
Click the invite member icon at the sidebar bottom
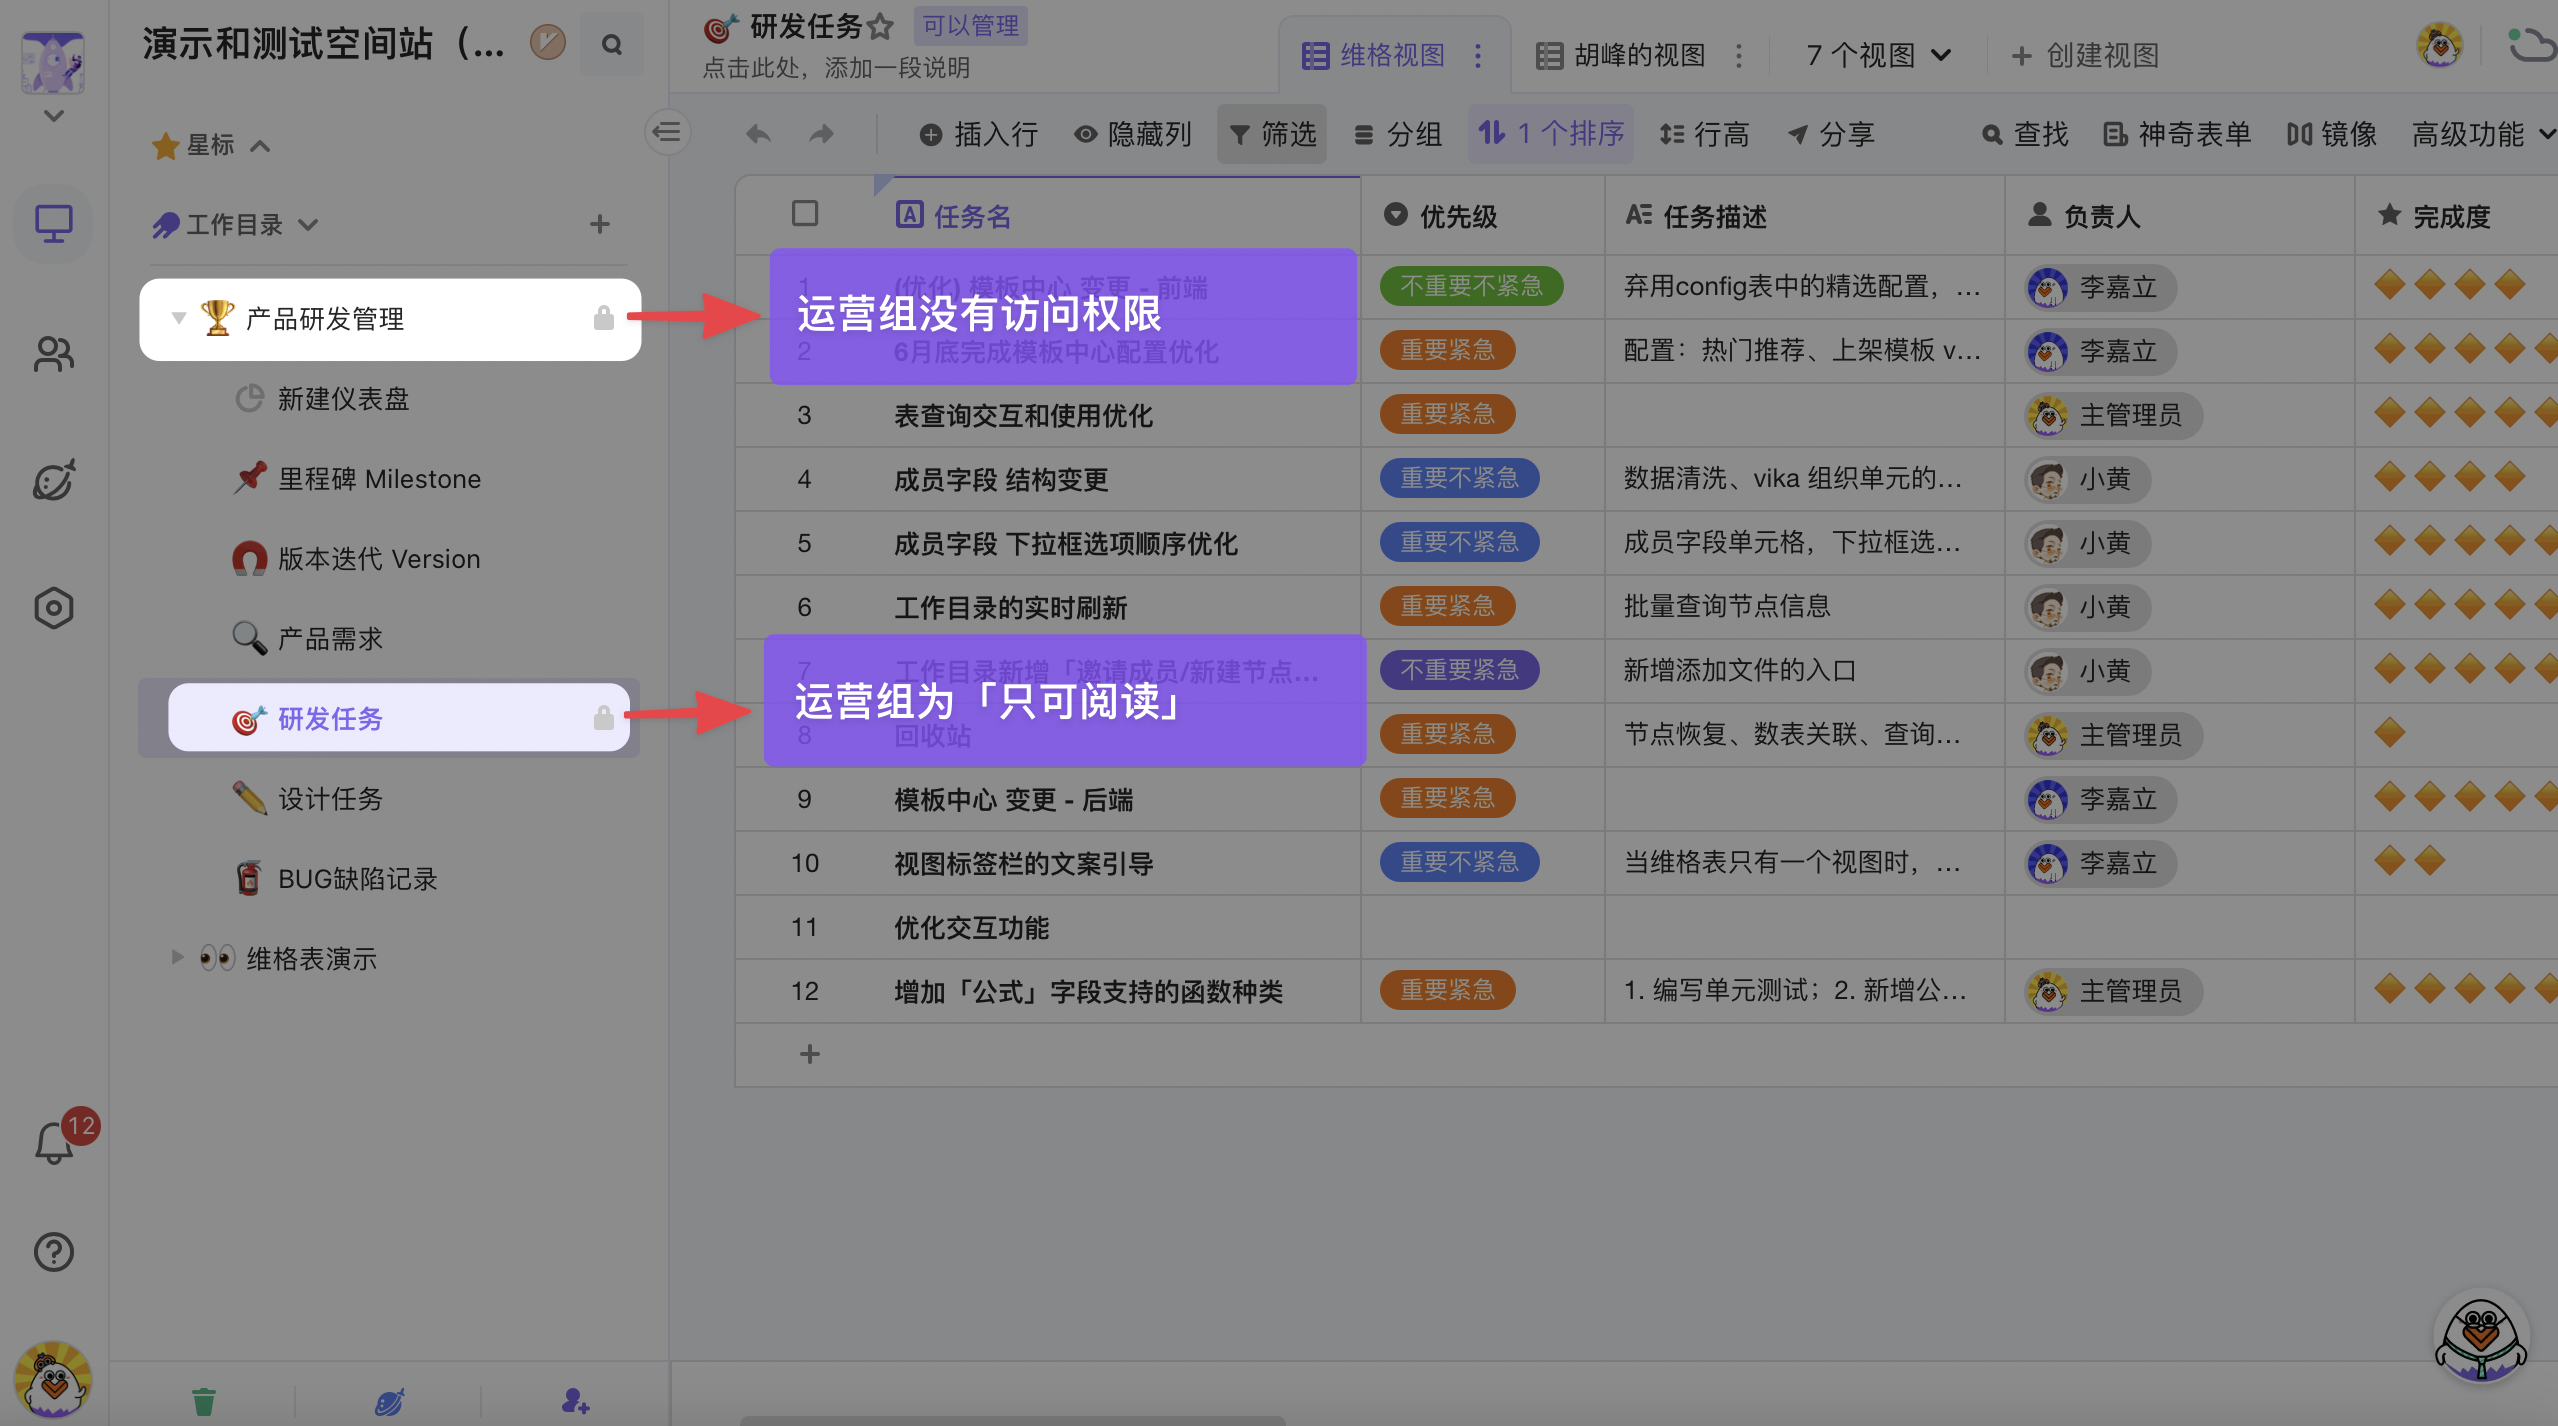[575, 1401]
